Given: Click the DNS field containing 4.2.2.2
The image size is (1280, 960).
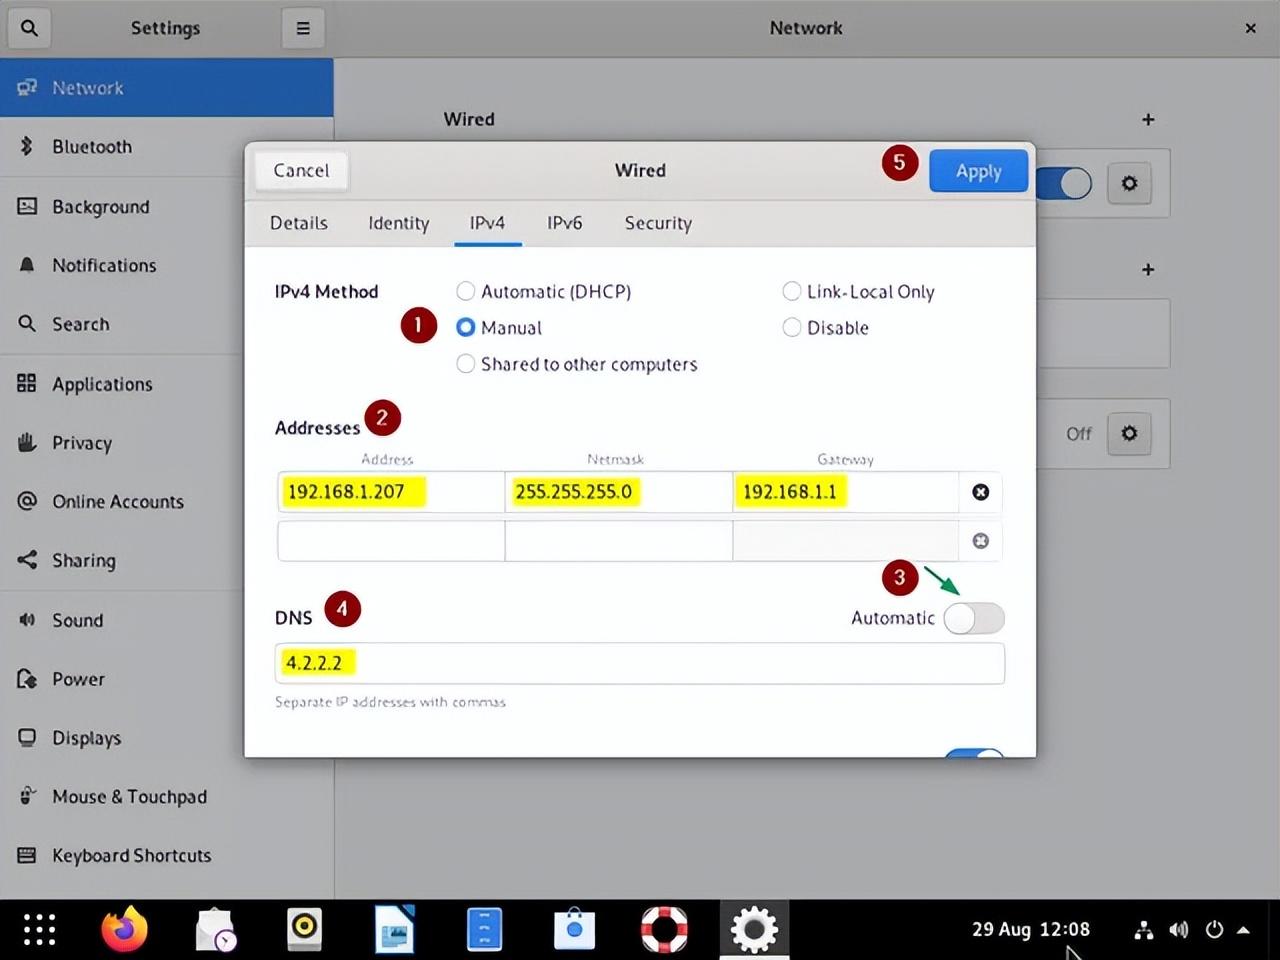Looking at the screenshot, I should tap(640, 663).
